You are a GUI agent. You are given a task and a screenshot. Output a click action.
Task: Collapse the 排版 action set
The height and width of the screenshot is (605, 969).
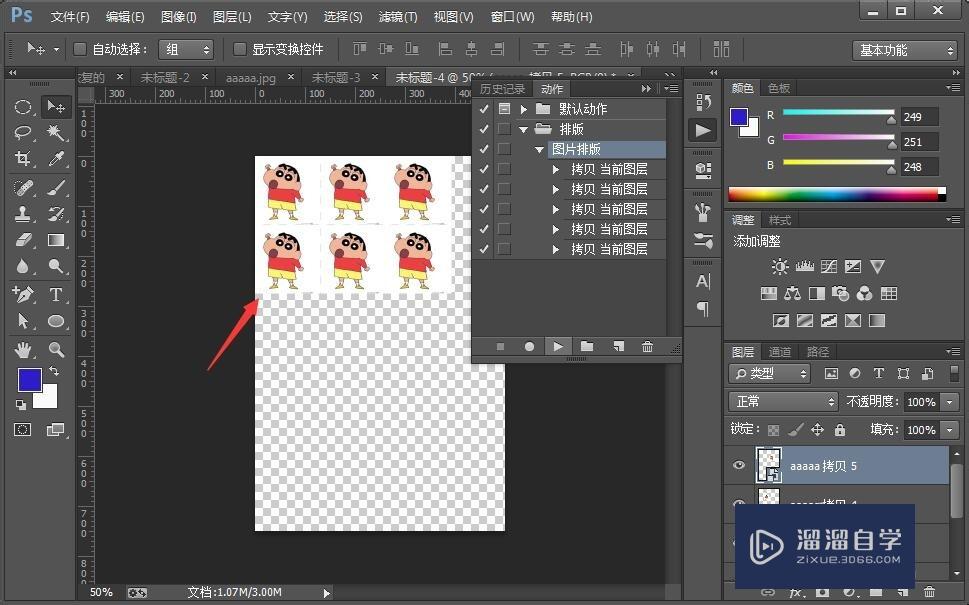(523, 129)
